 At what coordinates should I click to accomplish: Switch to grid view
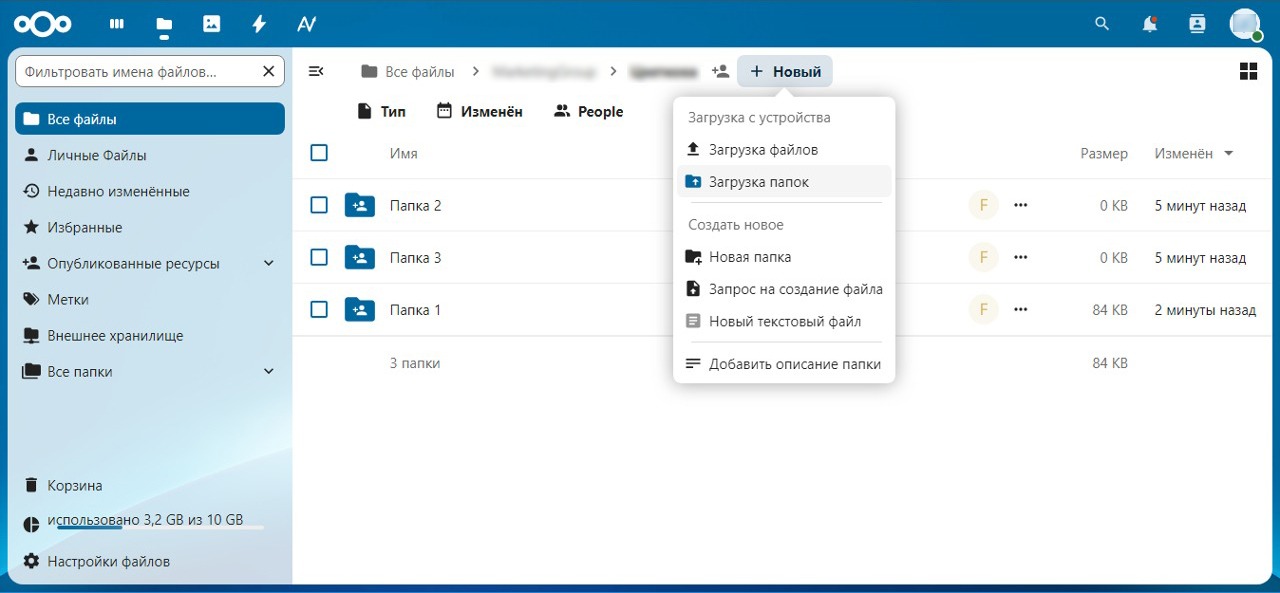click(1248, 71)
